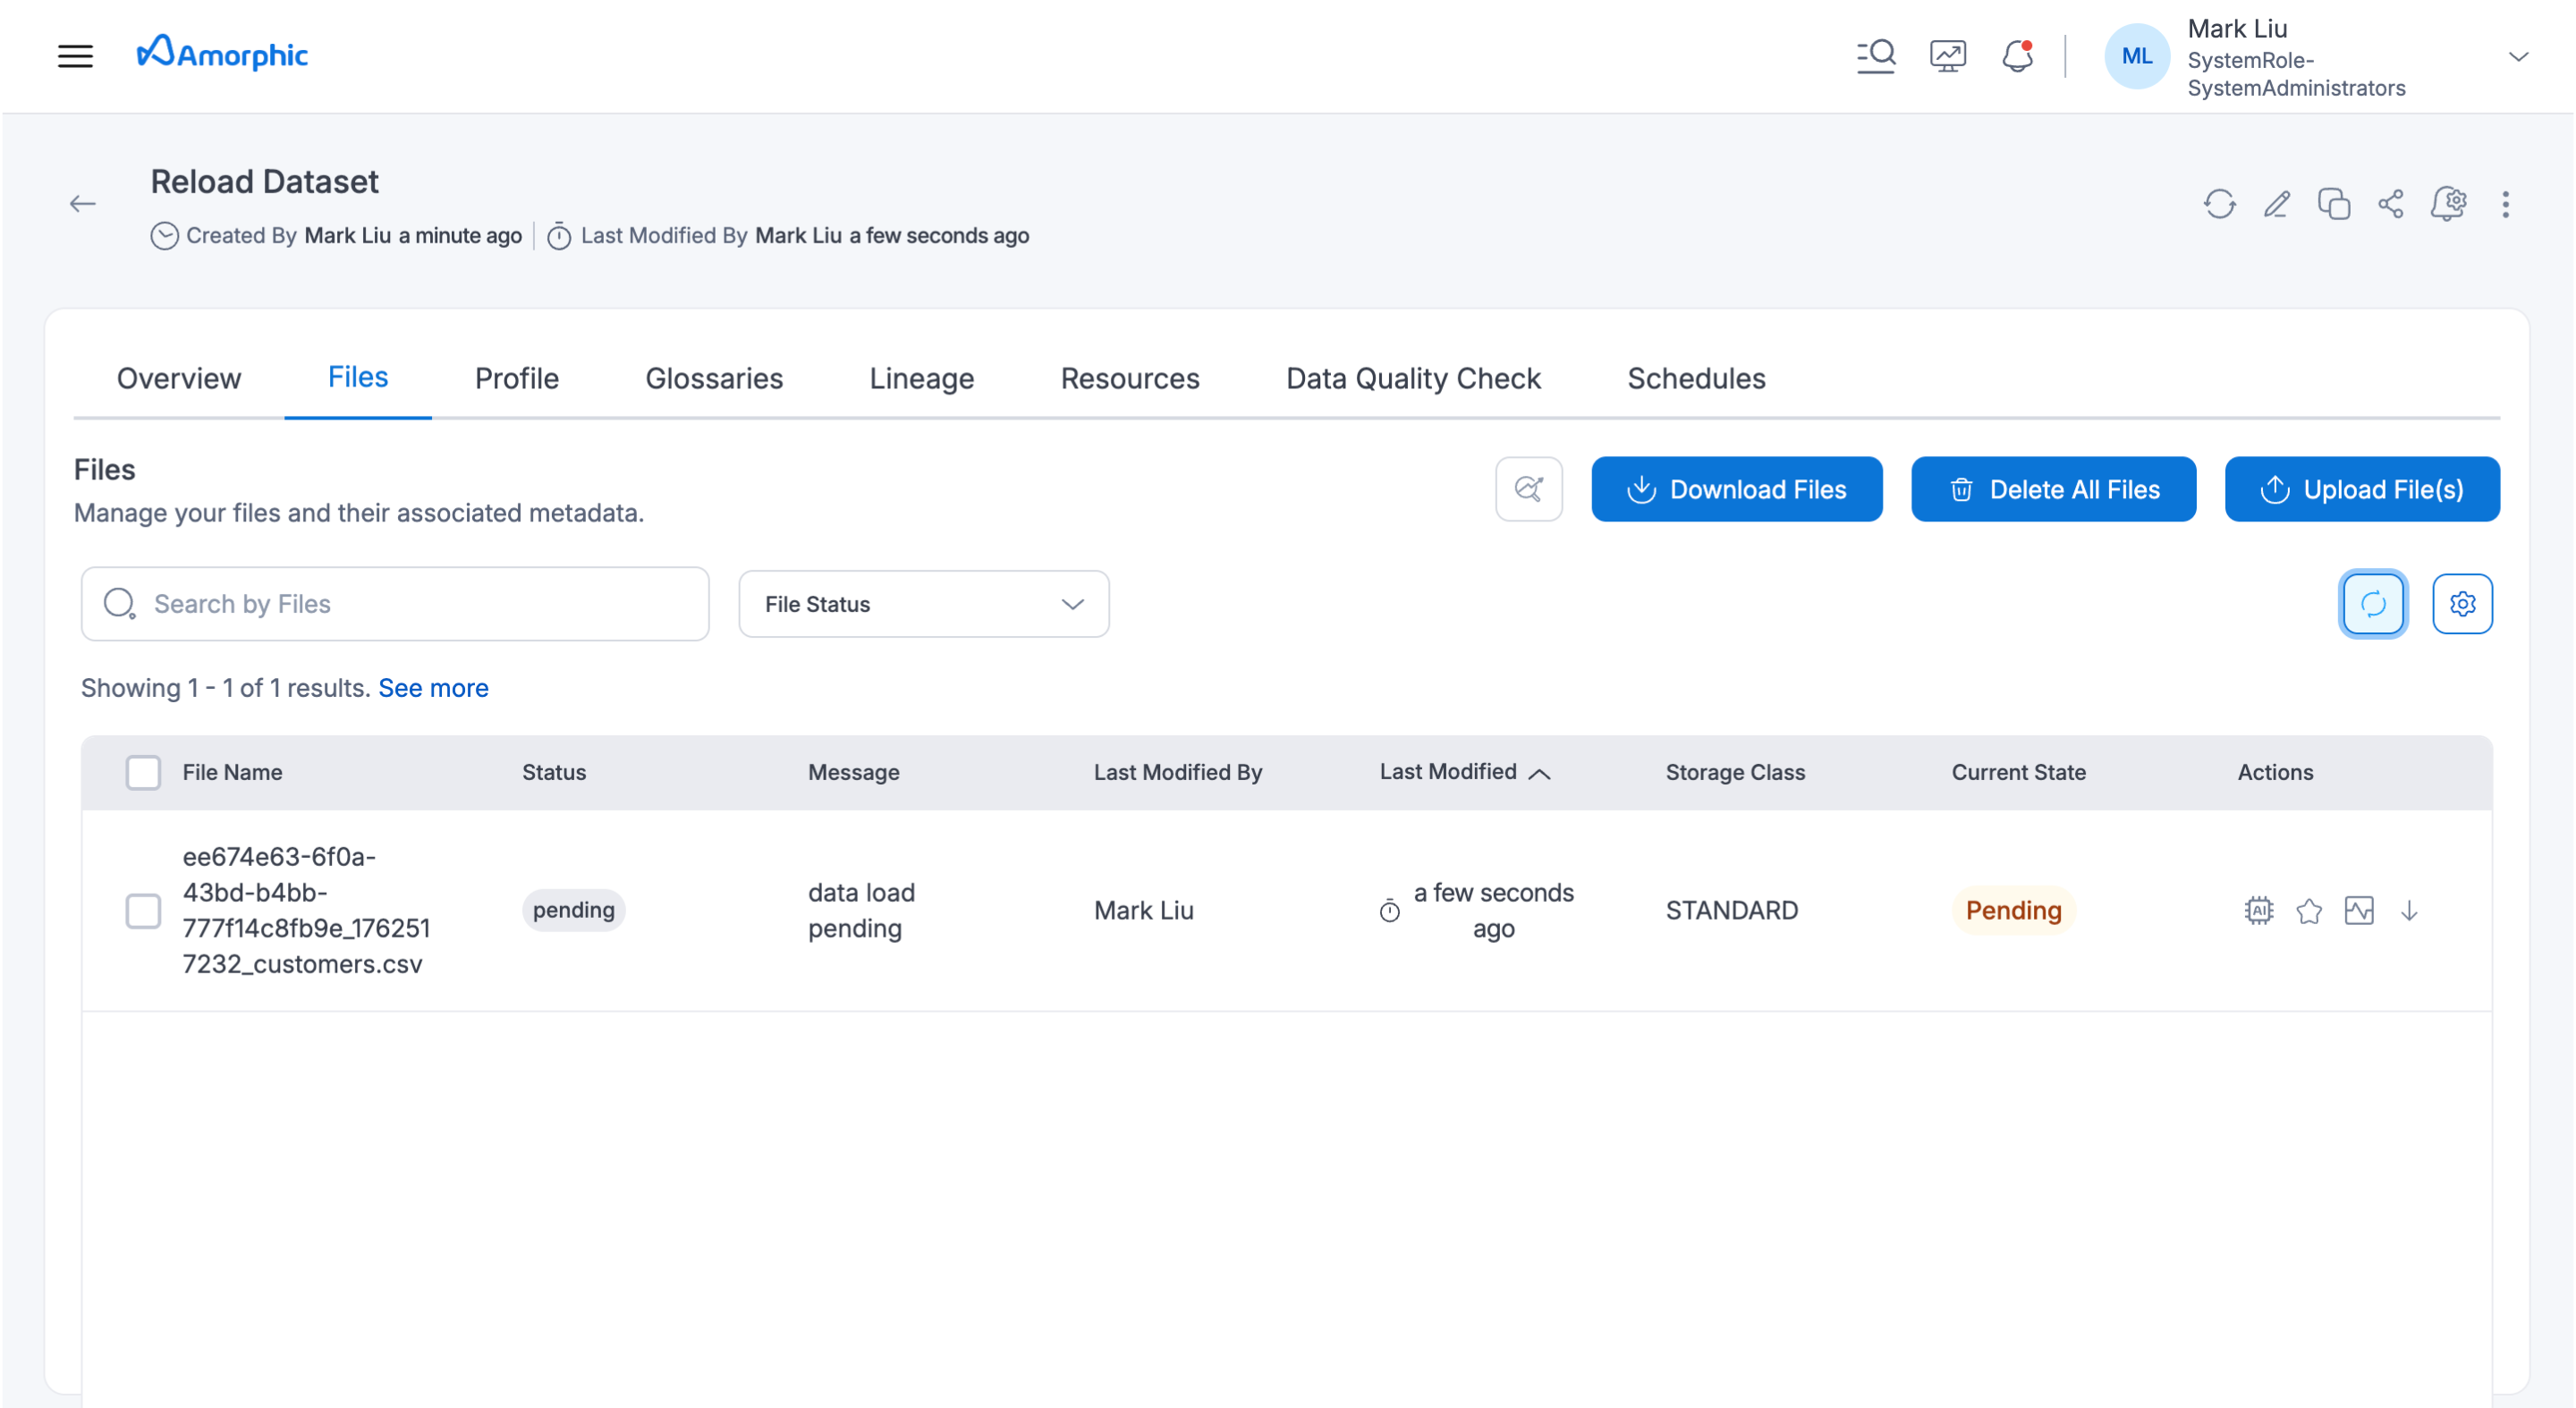Expand the Mark Liu user profile menu
Screen dimensions: 2576x1408
pos(2519,57)
